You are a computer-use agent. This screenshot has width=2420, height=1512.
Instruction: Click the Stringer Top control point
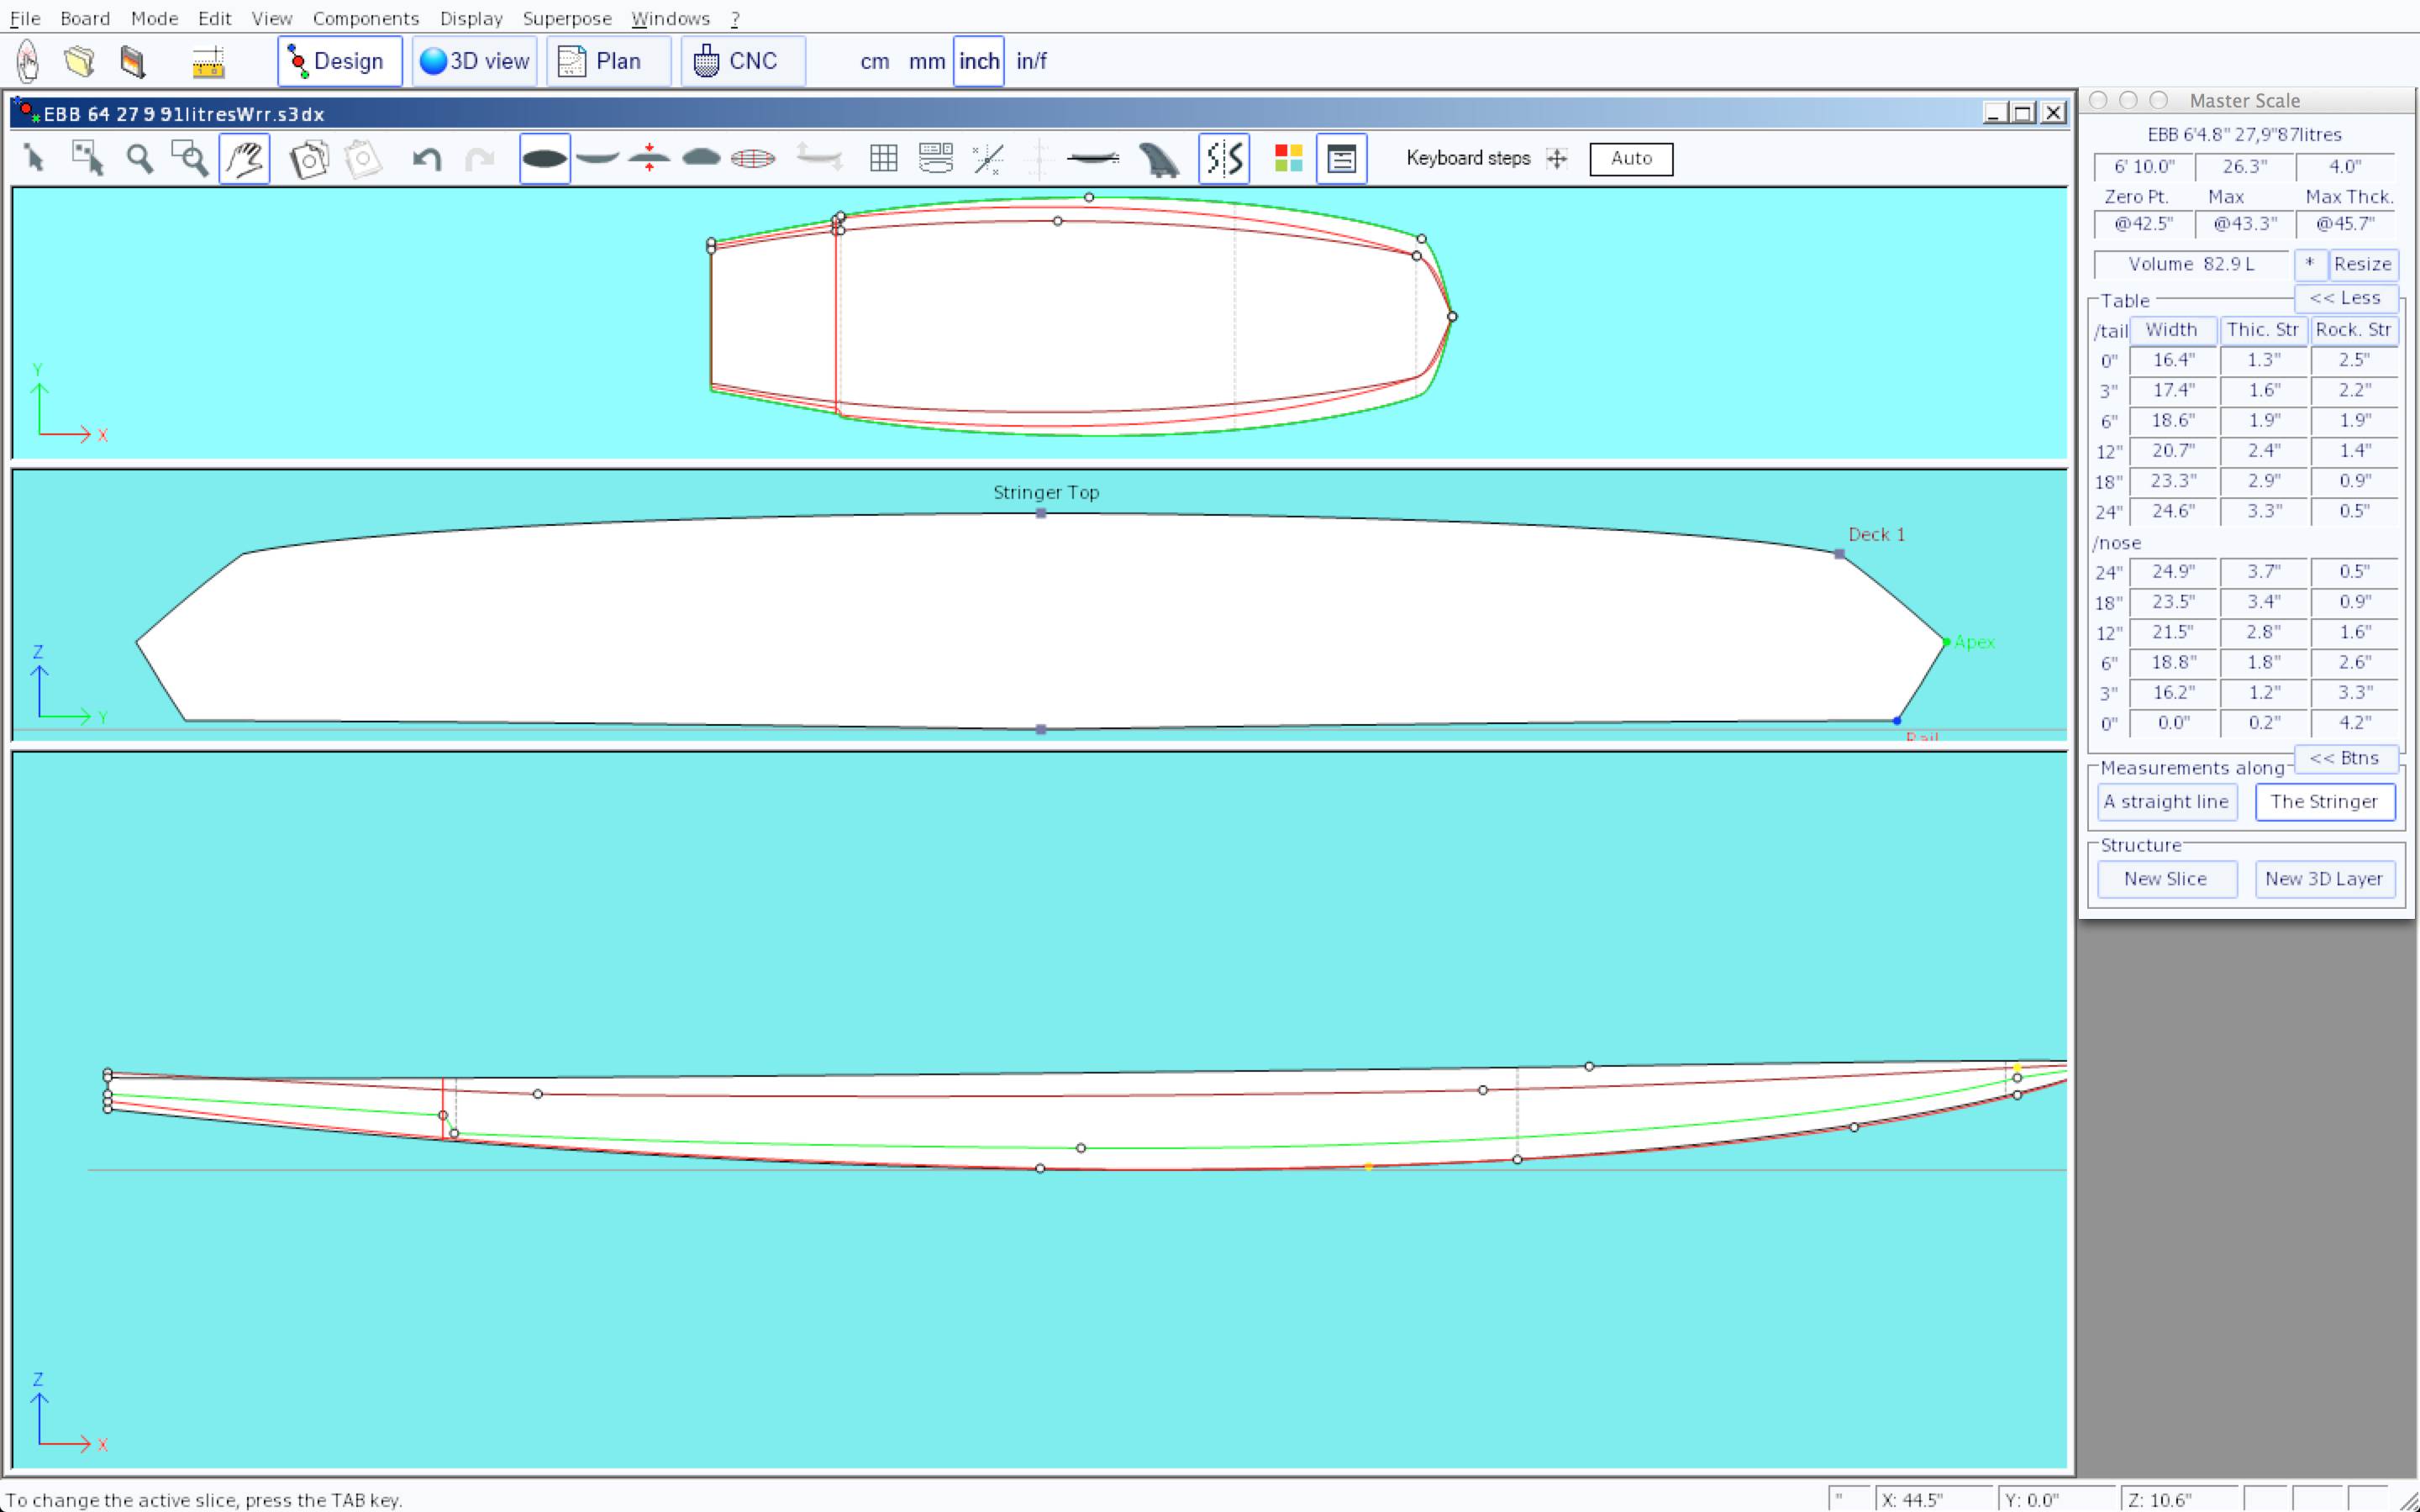tap(1041, 514)
